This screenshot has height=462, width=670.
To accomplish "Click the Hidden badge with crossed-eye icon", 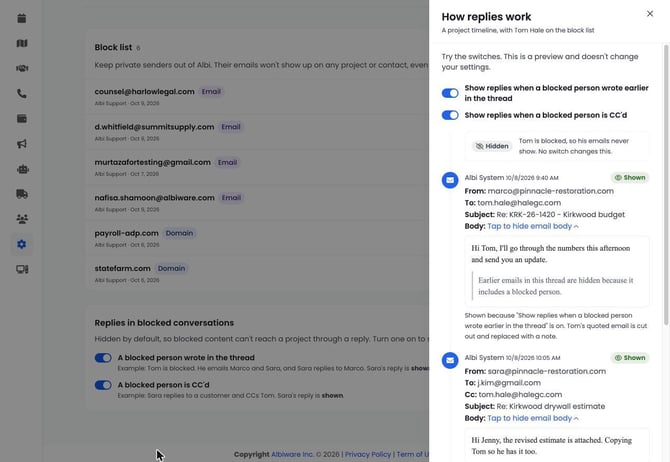I will coord(492,146).
